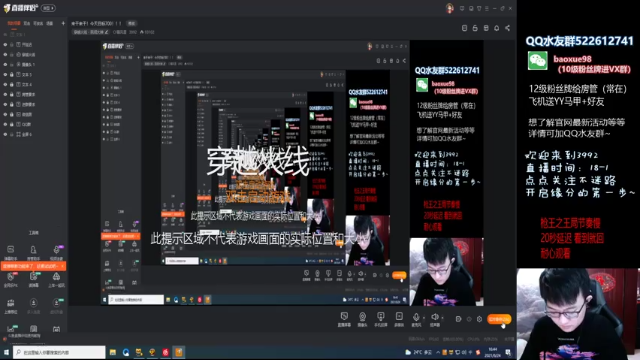Select the 文本 5 source row
The height and width of the screenshot is (360, 640).
tap(34, 74)
